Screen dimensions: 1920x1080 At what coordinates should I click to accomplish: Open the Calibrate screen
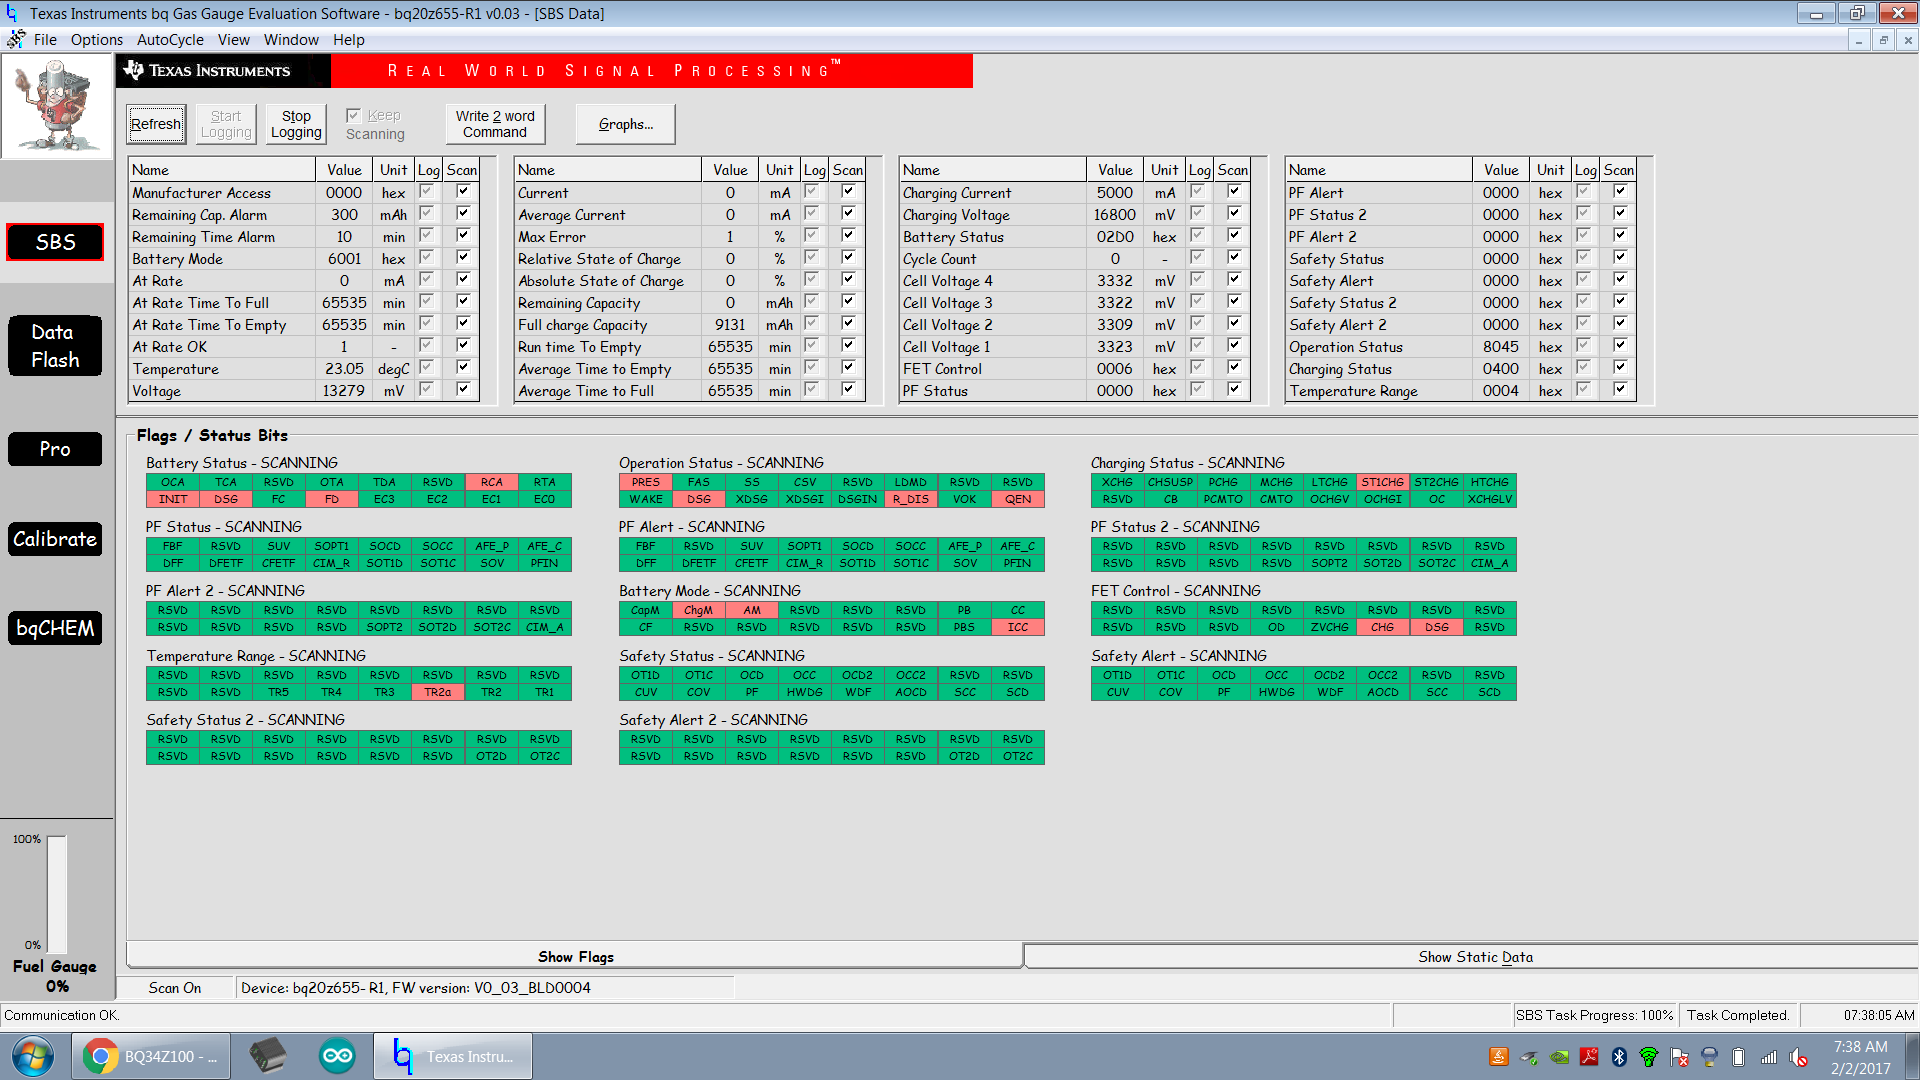pos(55,539)
